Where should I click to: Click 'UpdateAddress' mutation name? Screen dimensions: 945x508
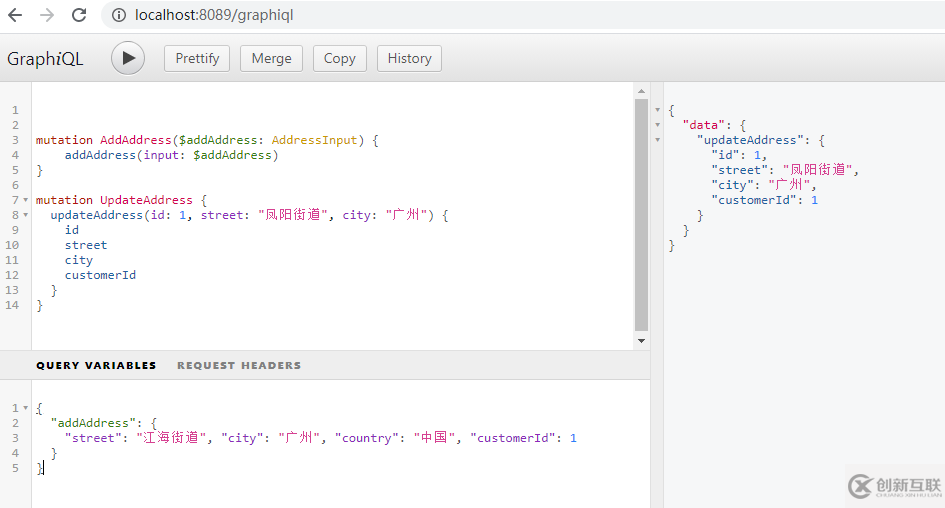point(146,200)
